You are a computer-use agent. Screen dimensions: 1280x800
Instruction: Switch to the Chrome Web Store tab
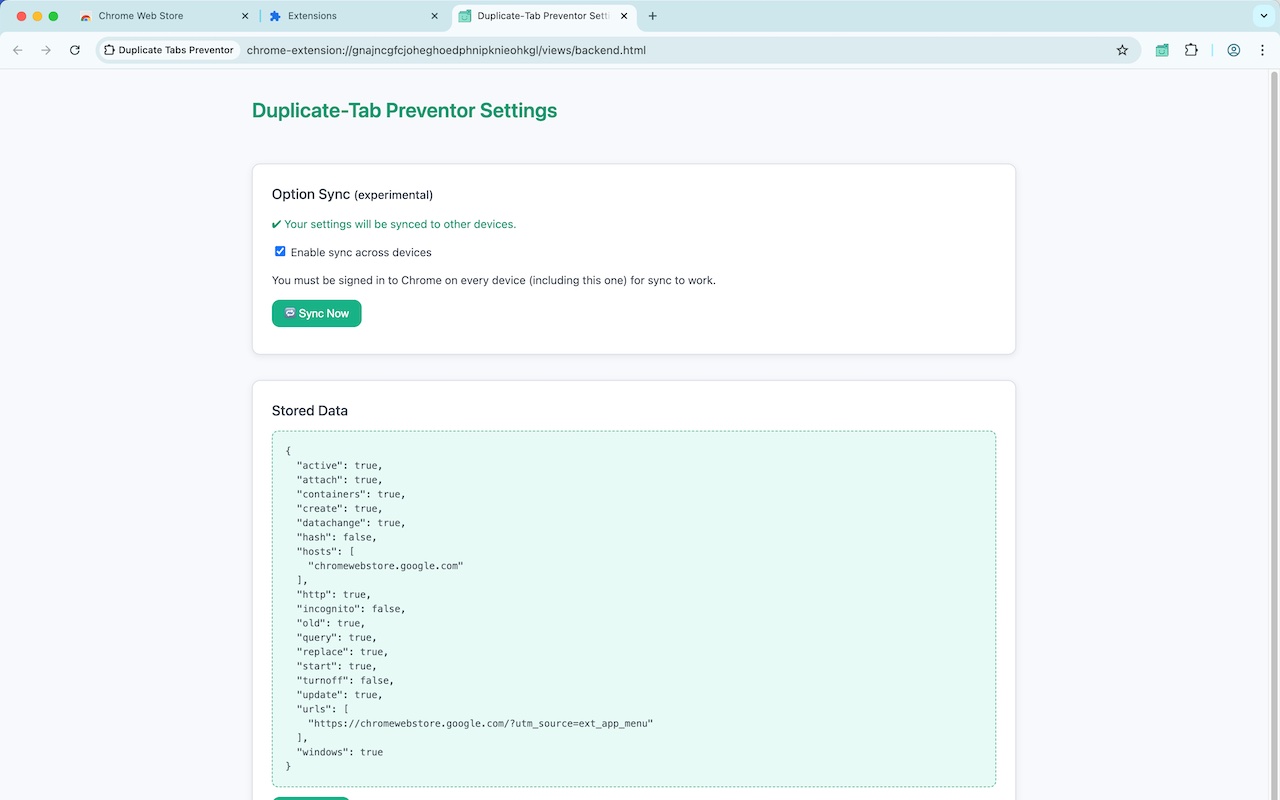[x=165, y=16]
